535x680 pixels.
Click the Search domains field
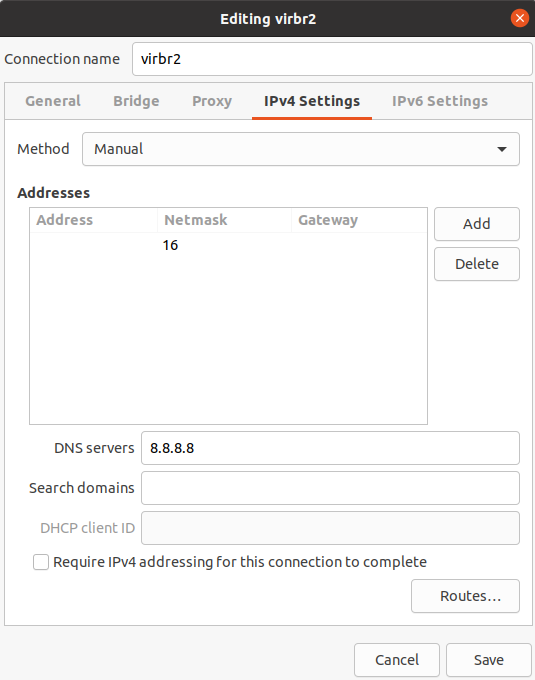(330, 488)
